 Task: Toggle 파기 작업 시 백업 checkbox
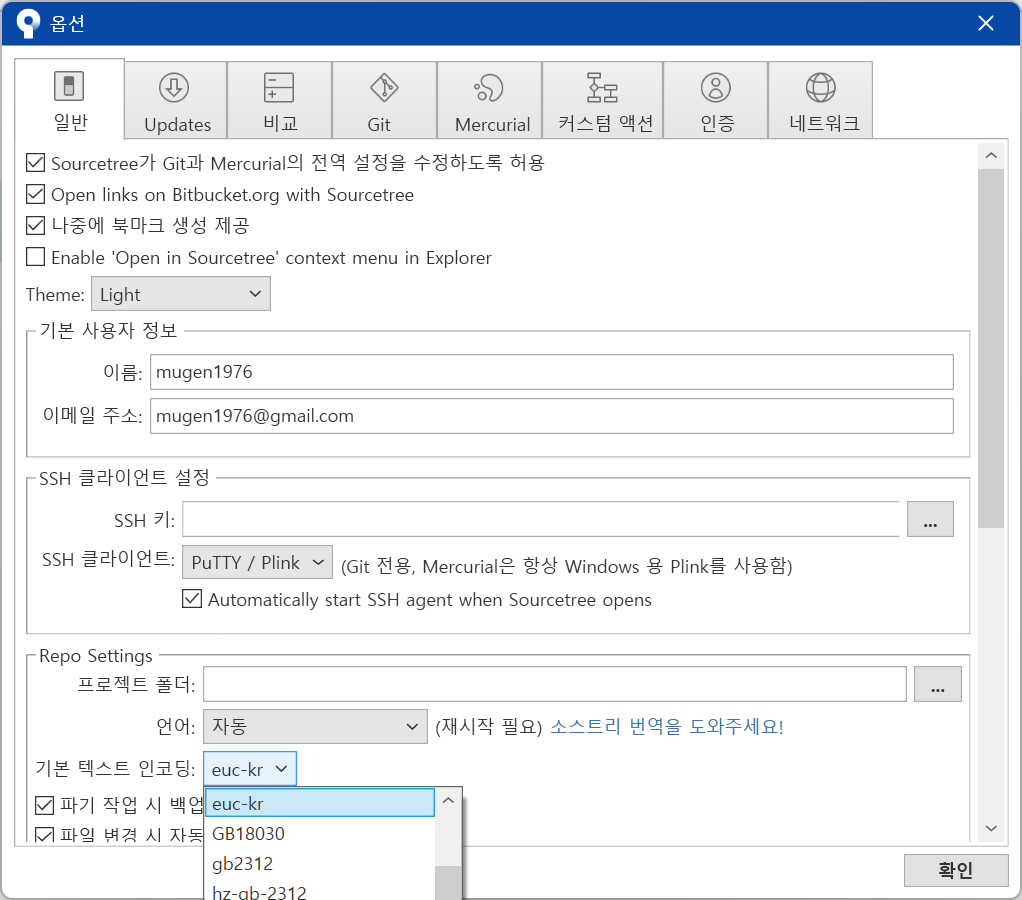point(44,806)
